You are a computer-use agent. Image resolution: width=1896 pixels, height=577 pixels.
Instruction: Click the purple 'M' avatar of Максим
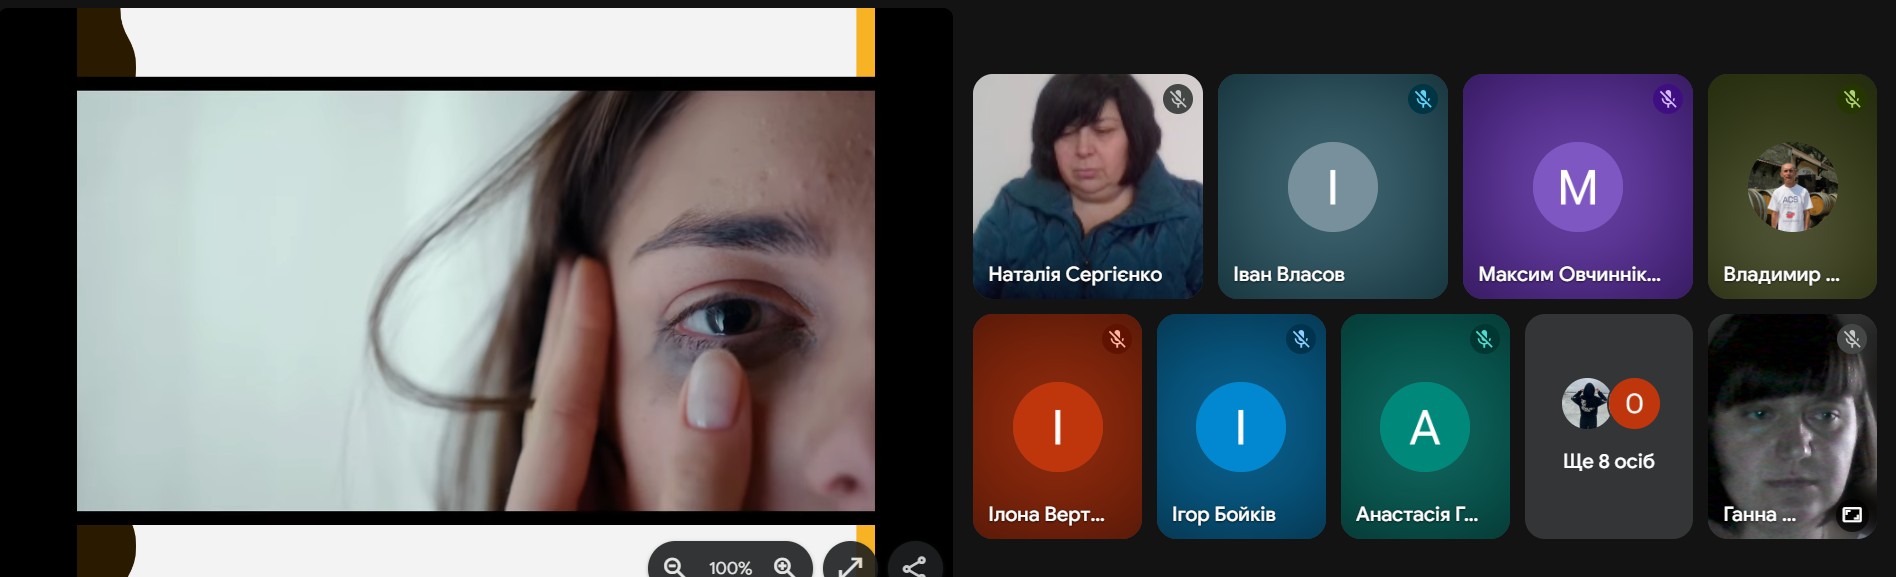[1577, 187]
